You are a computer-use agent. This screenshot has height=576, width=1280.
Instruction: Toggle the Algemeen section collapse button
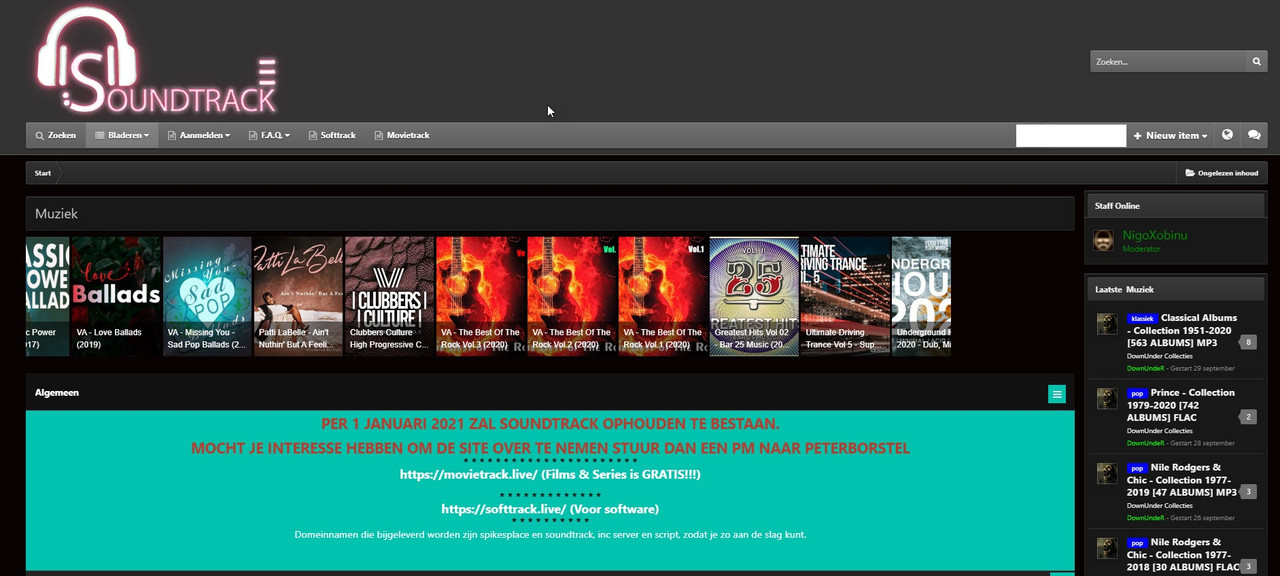1057,394
